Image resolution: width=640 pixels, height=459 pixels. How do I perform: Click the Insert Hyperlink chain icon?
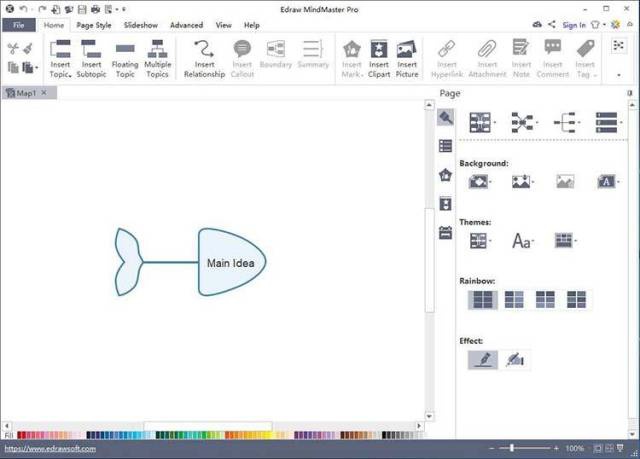coord(447,49)
